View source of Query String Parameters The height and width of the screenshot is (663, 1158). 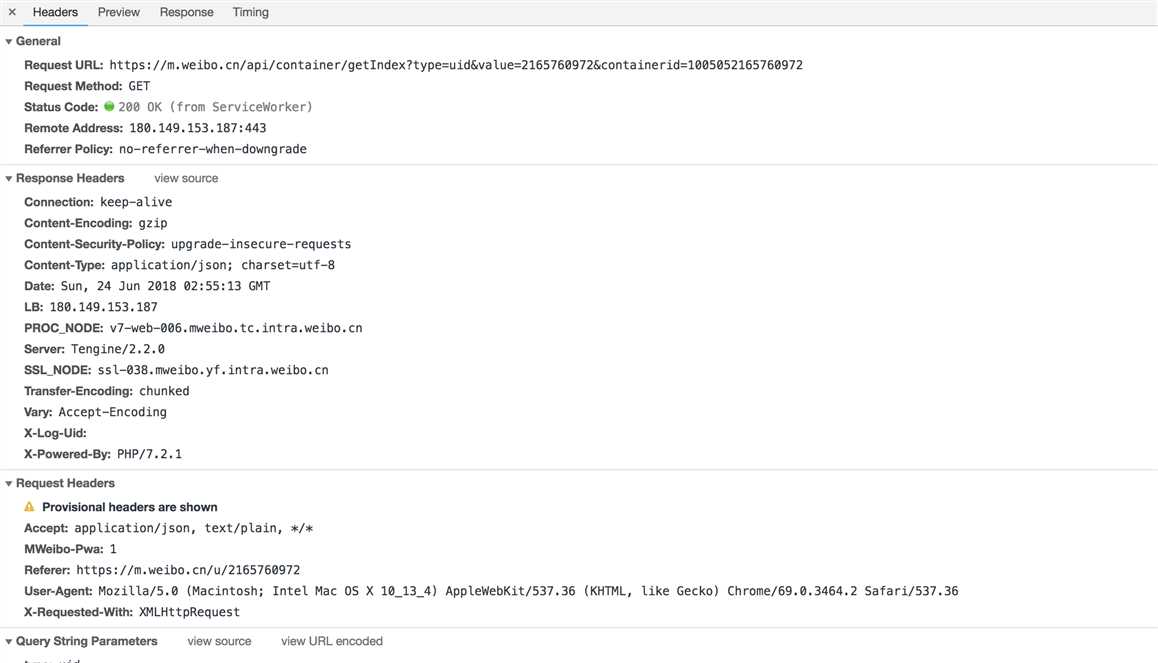point(219,642)
